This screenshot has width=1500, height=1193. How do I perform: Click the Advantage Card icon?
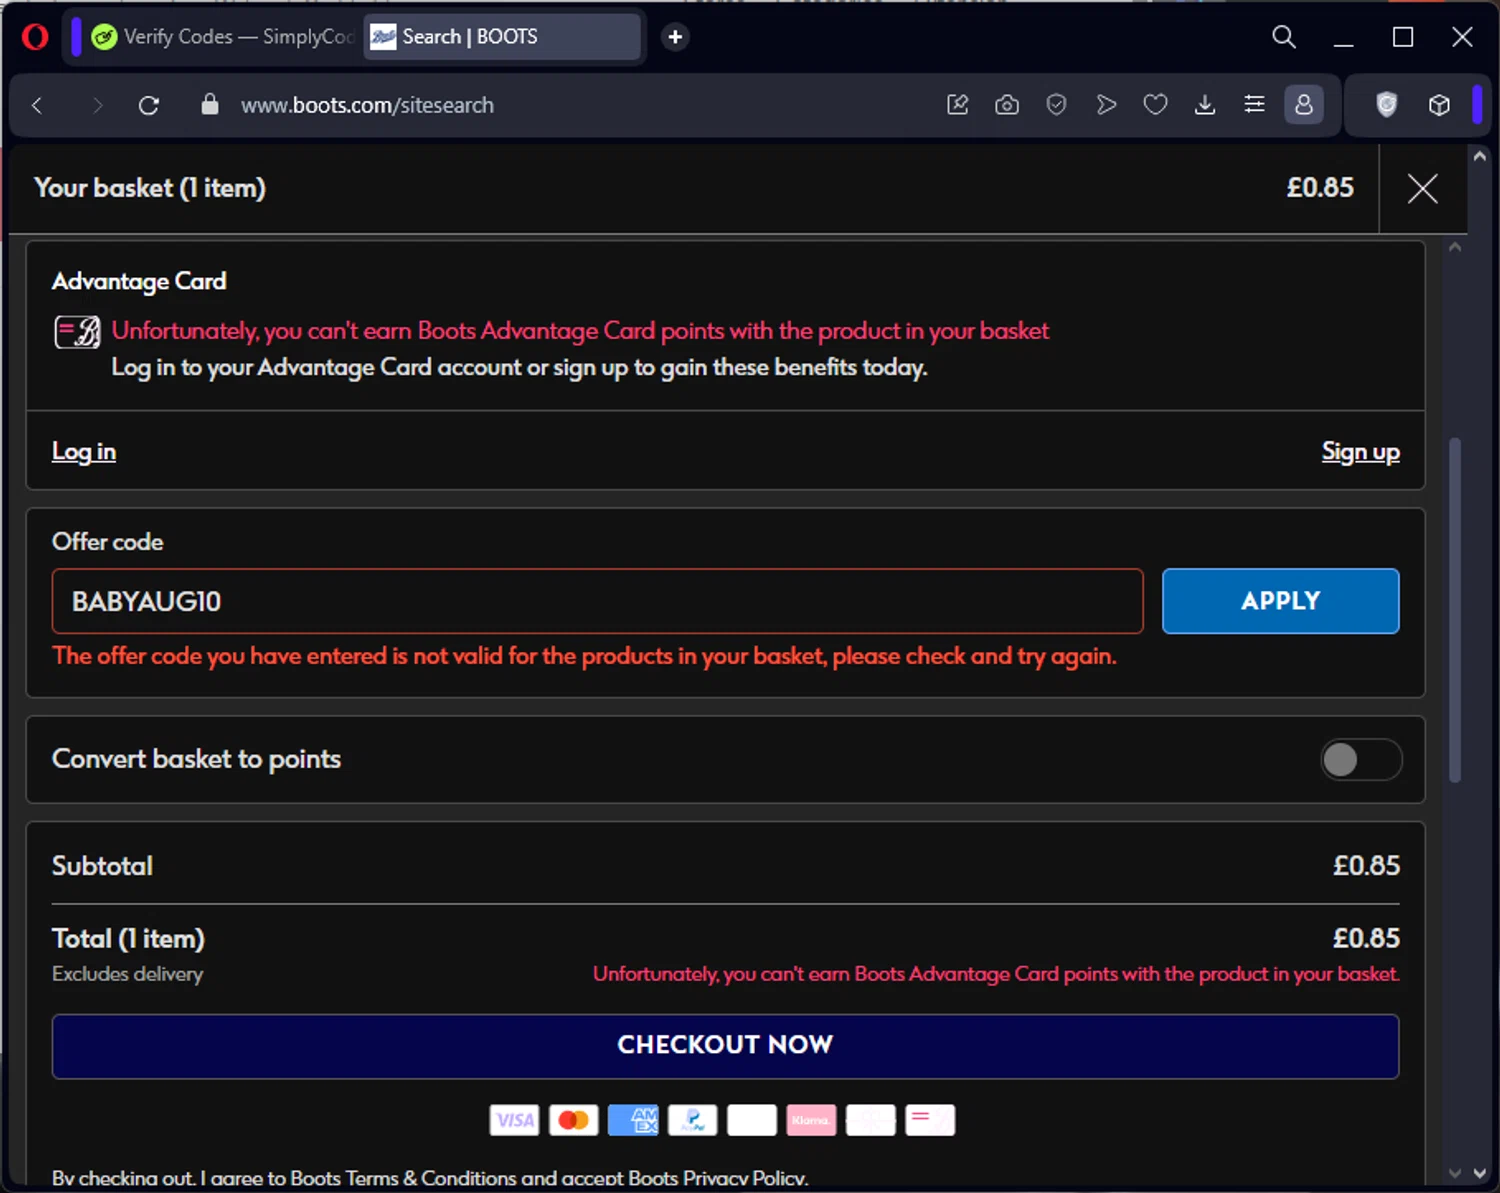(x=77, y=331)
